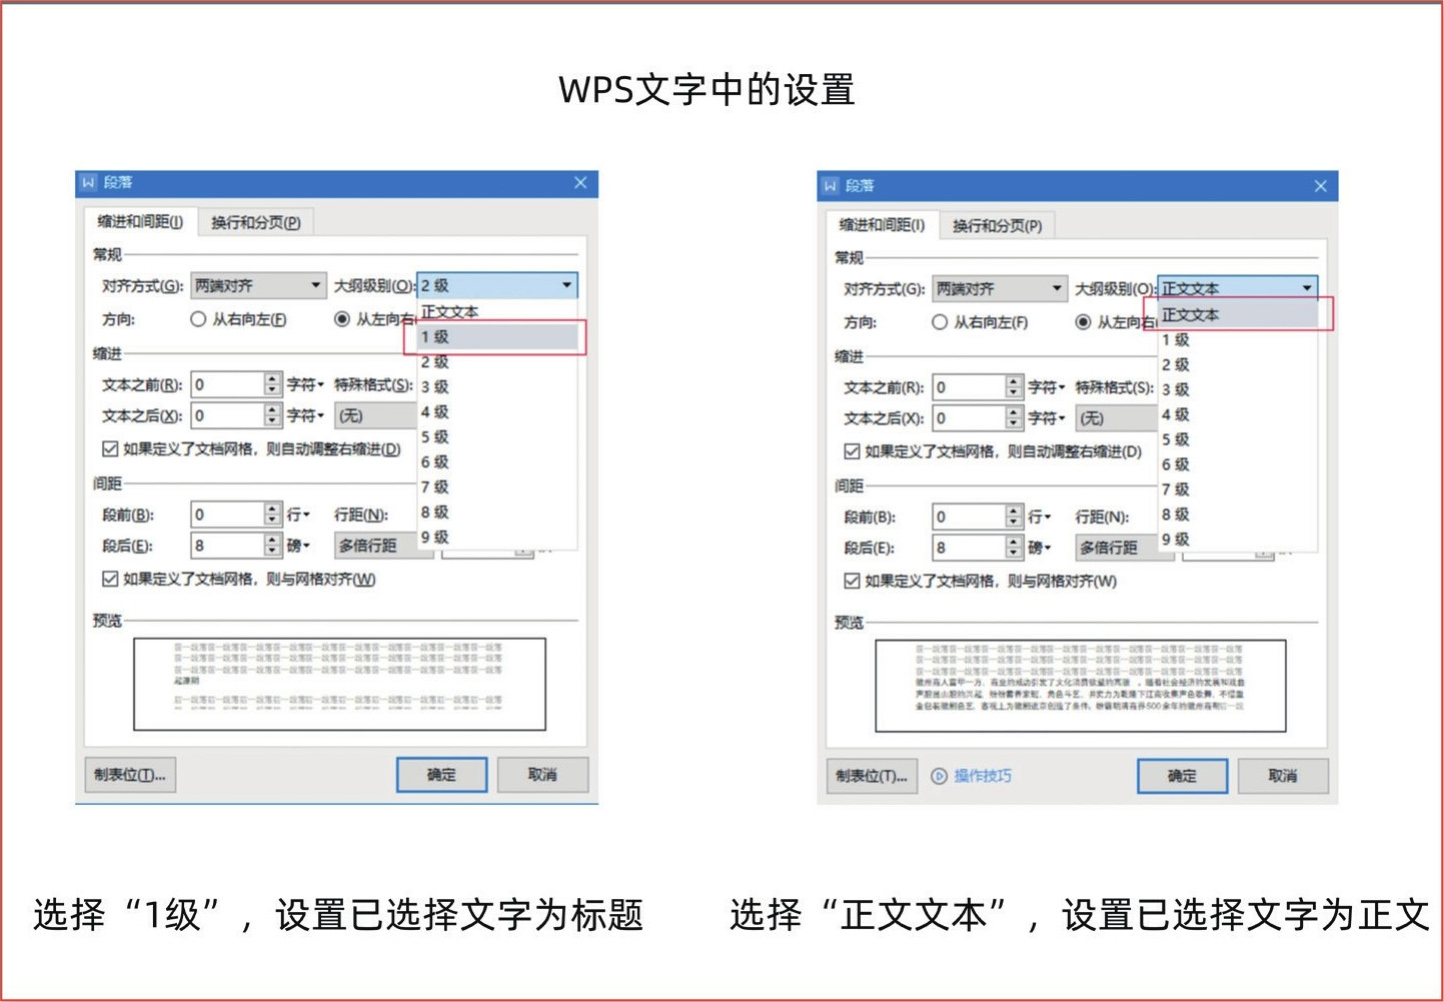Choose 5 级 in the left dialog outline list
This screenshot has width=1444, height=1002.
497,437
